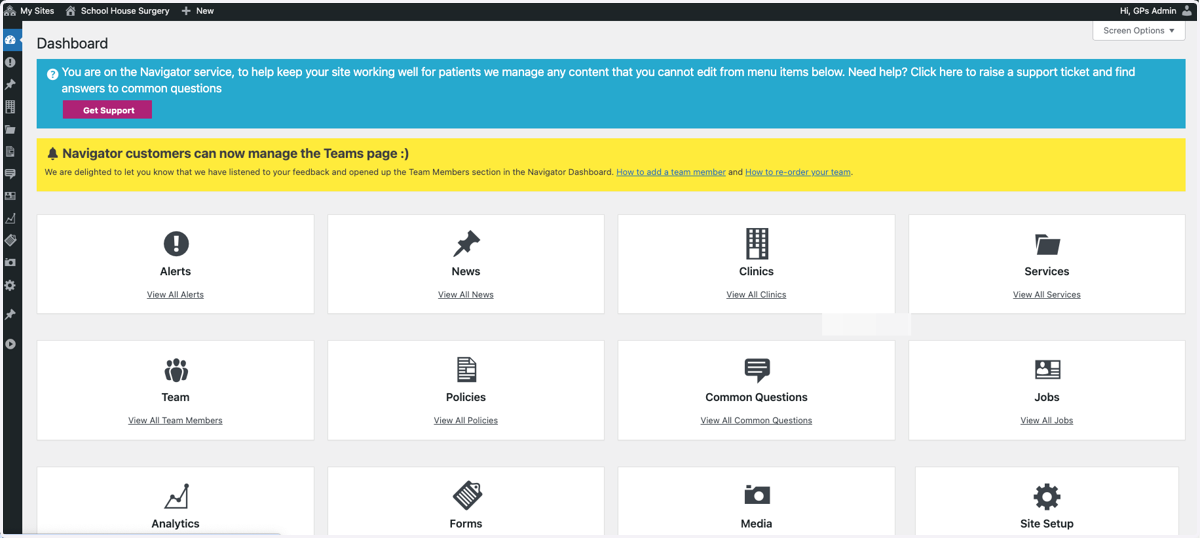
Task: Open Policies via the sidebar document icon
Action: pyautogui.click(x=10, y=152)
